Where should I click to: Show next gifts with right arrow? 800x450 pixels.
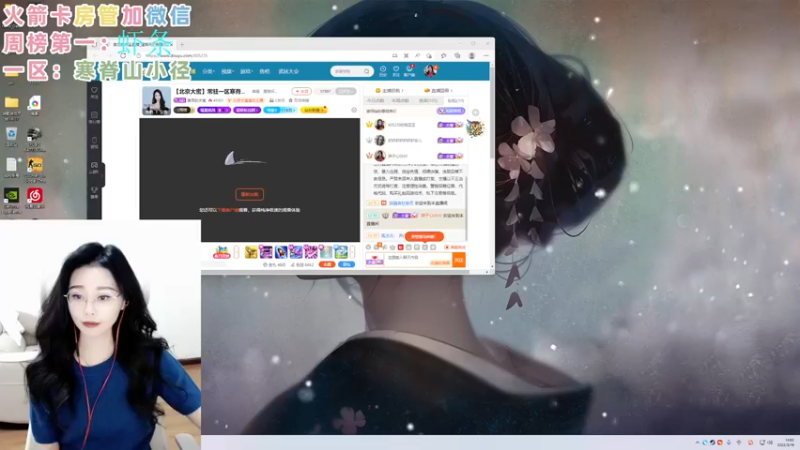click(352, 252)
